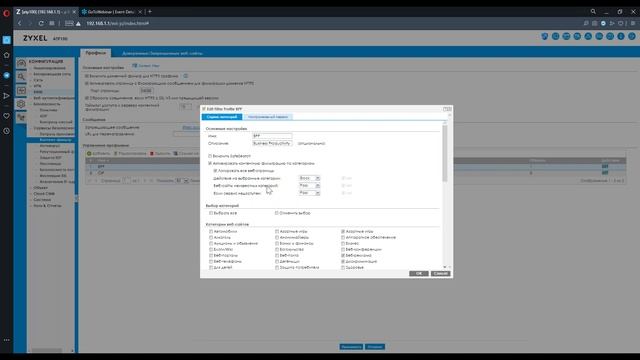
Task: Maximize the Edit Filter Profile dialog
Action: pos(445,109)
